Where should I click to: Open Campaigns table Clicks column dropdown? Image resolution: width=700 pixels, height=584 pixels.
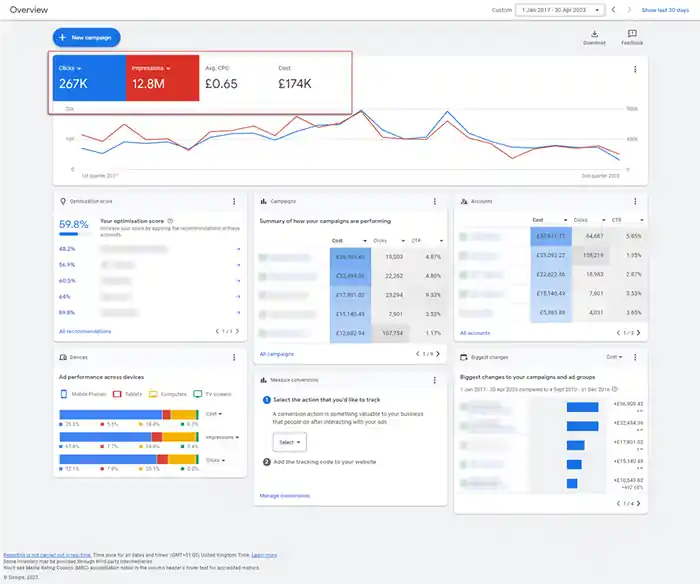[388, 241]
